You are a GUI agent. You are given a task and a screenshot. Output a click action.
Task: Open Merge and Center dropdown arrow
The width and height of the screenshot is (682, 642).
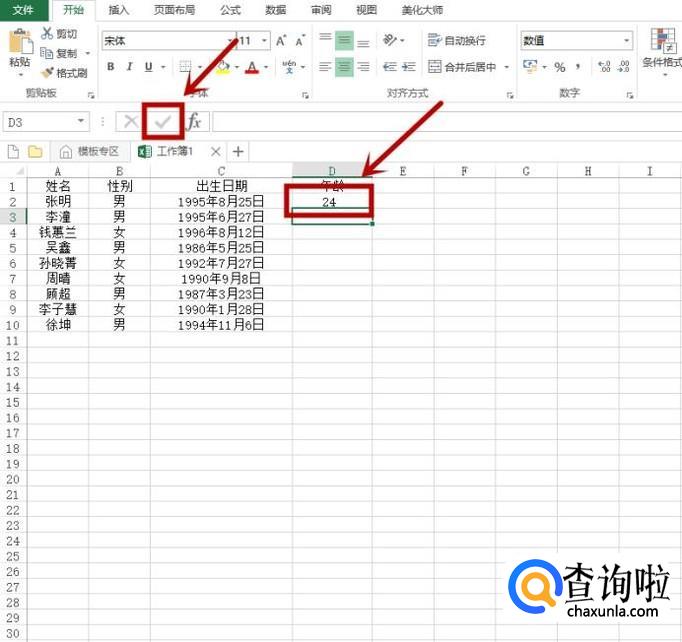click(x=507, y=67)
